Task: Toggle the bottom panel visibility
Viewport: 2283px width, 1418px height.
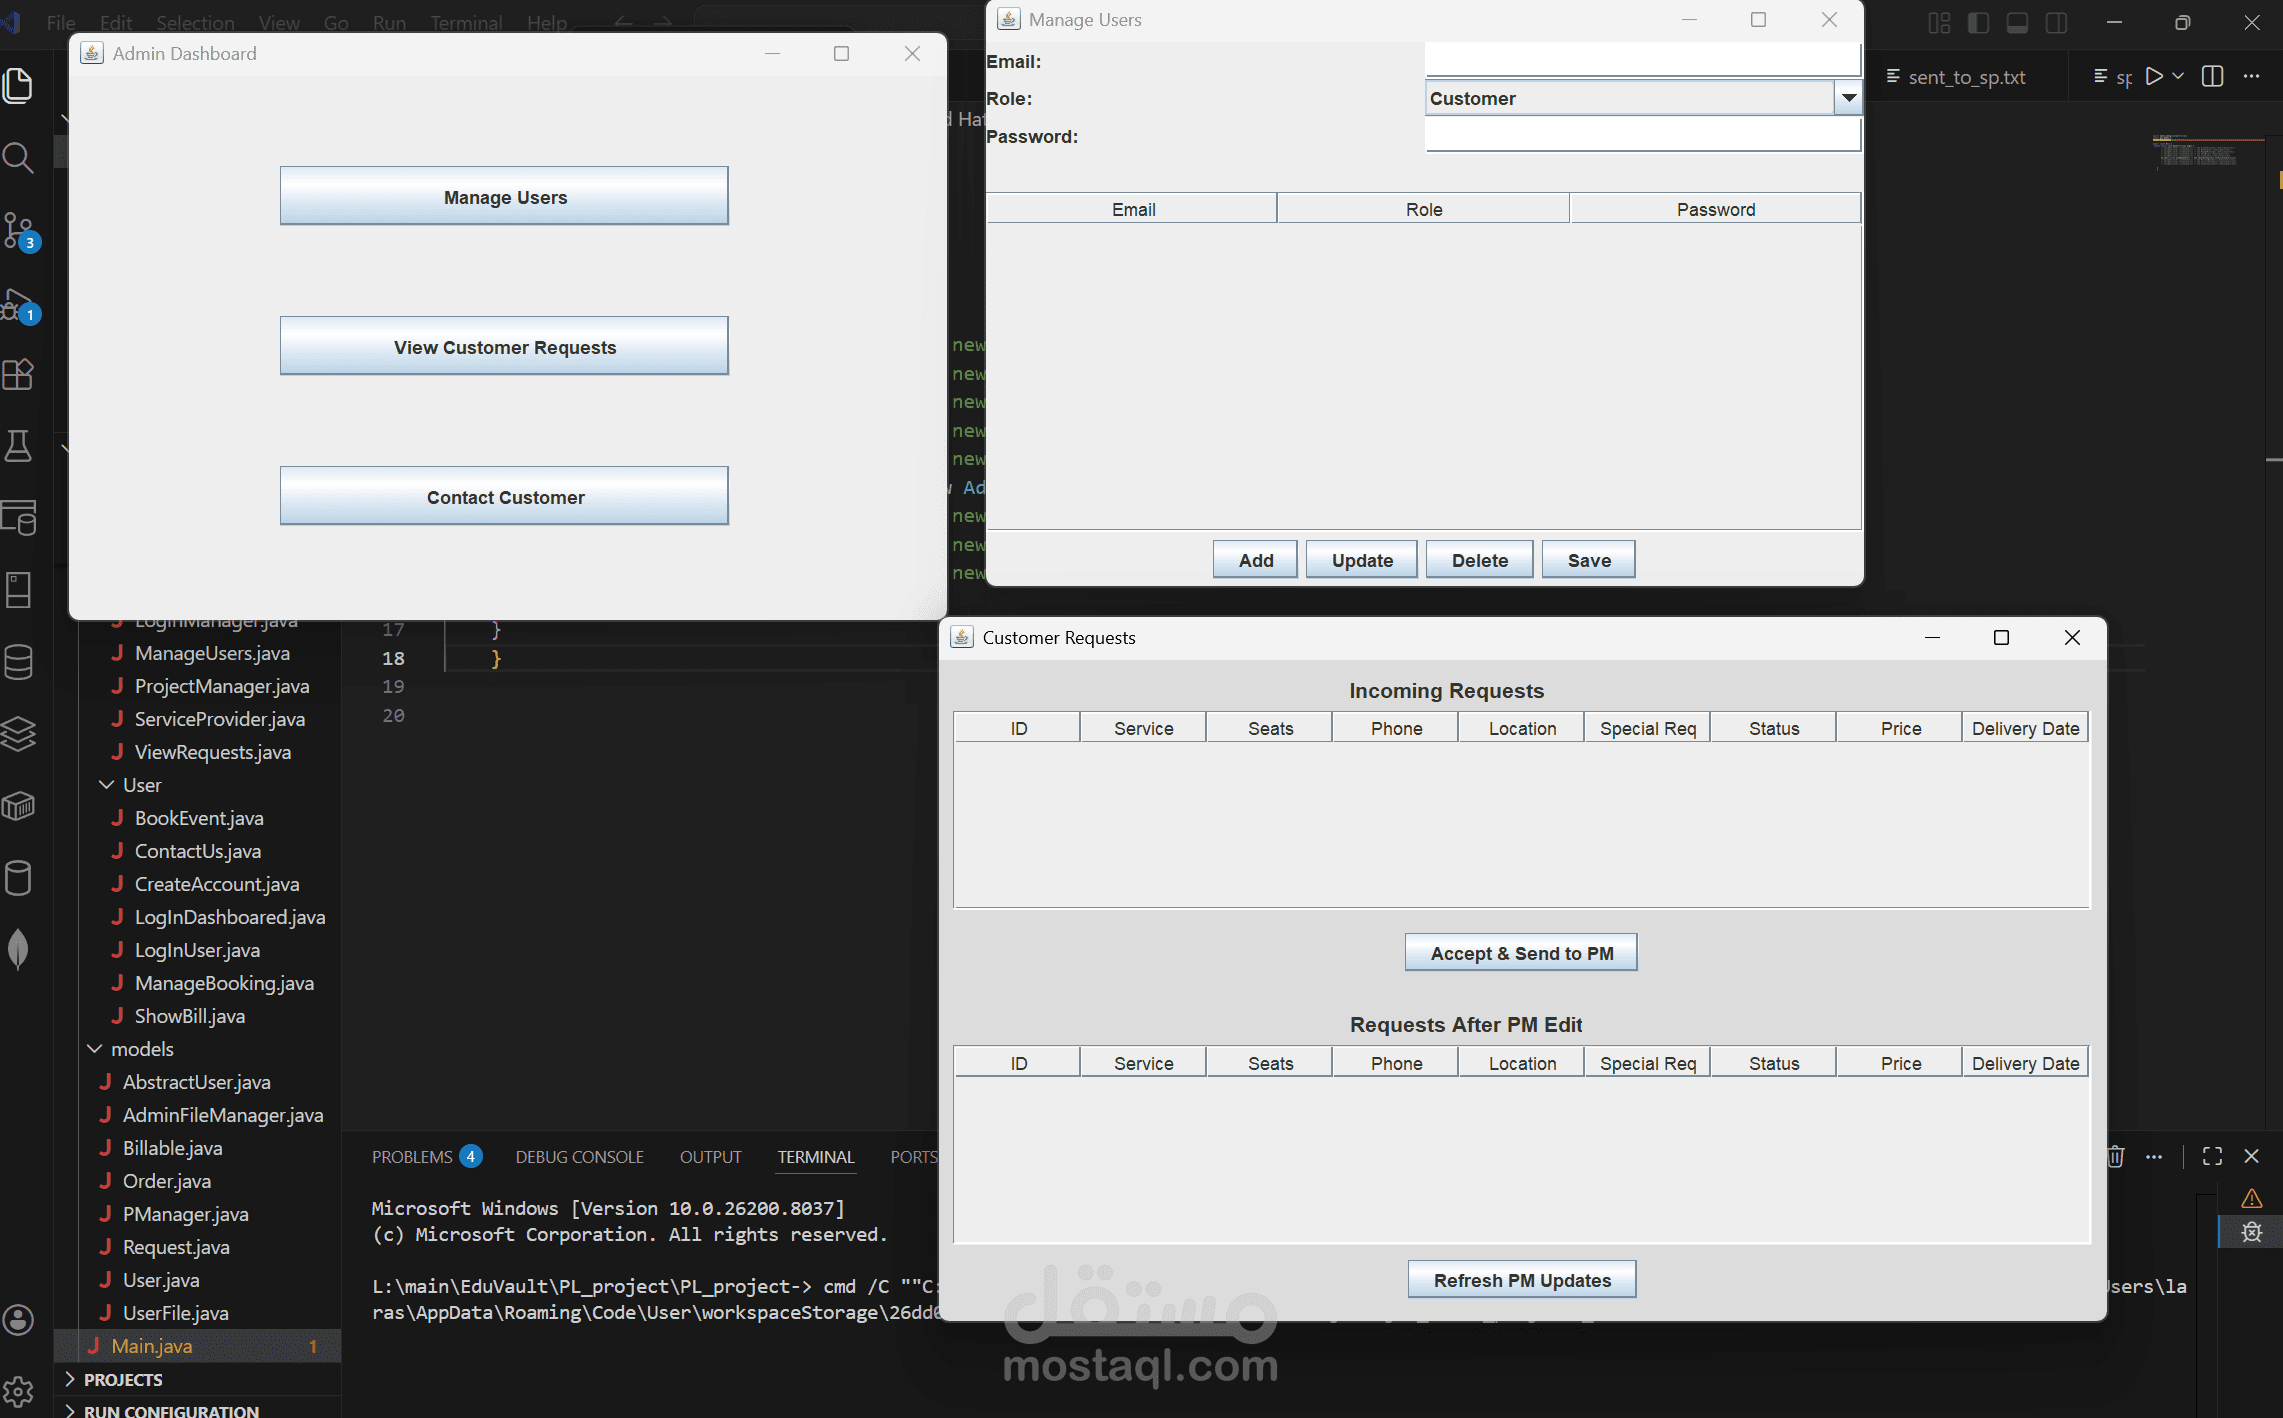Action: [2018, 22]
